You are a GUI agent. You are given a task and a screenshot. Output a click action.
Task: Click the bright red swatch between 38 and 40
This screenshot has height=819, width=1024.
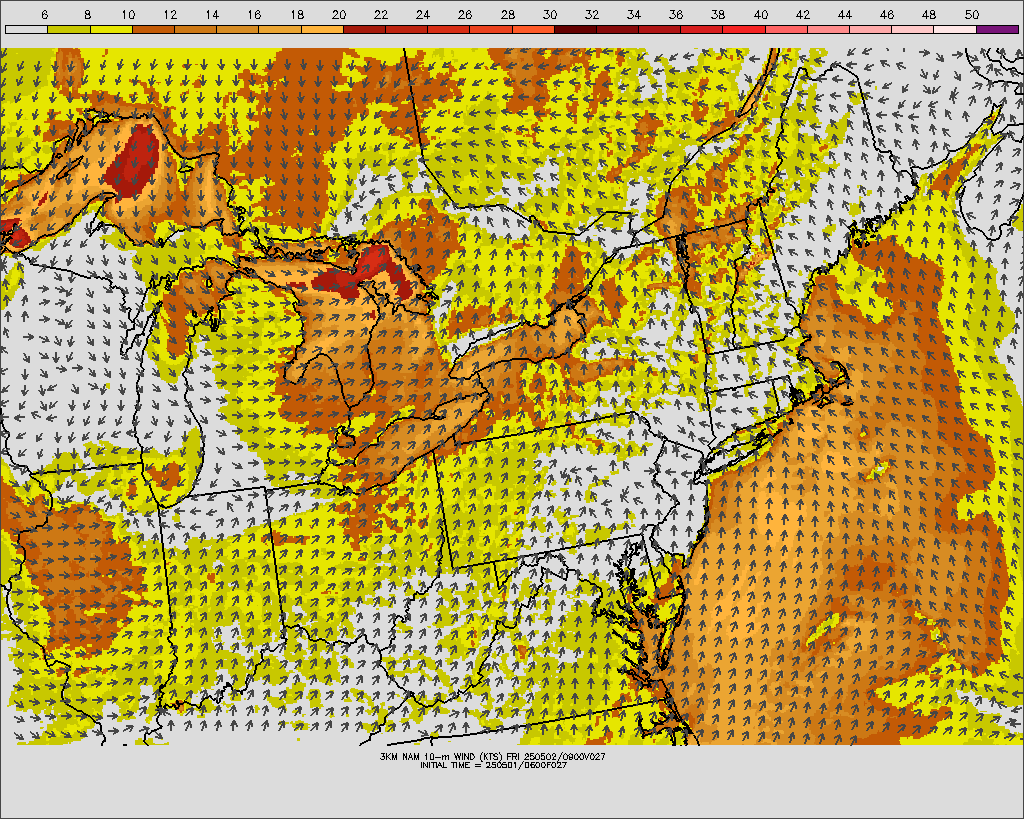point(744,29)
